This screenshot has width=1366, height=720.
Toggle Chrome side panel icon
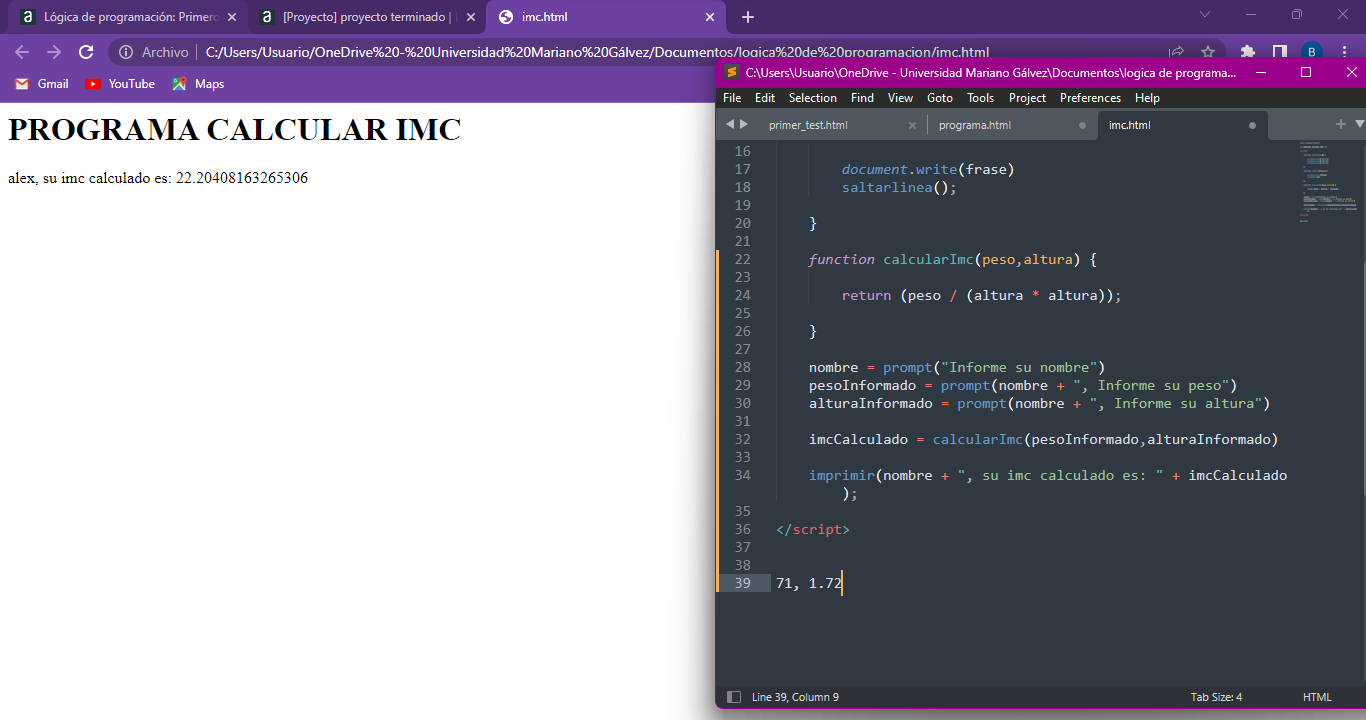[1279, 52]
